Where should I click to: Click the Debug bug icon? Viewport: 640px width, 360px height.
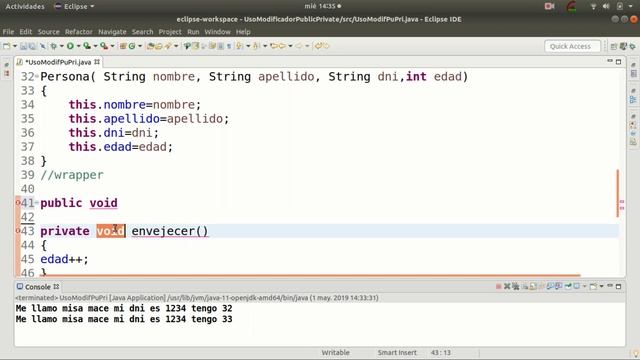pos(53,46)
